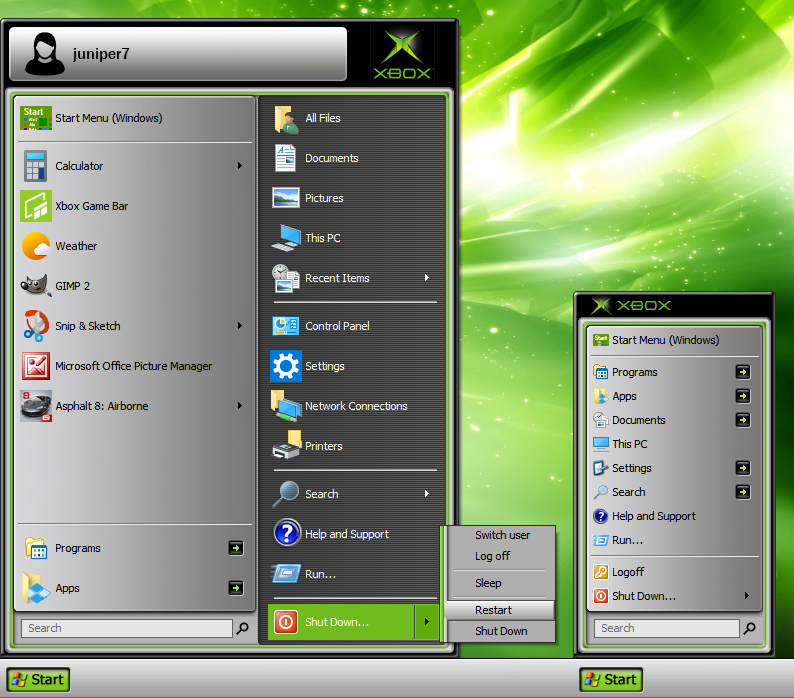Open the Weather app icon

(36, 246)
